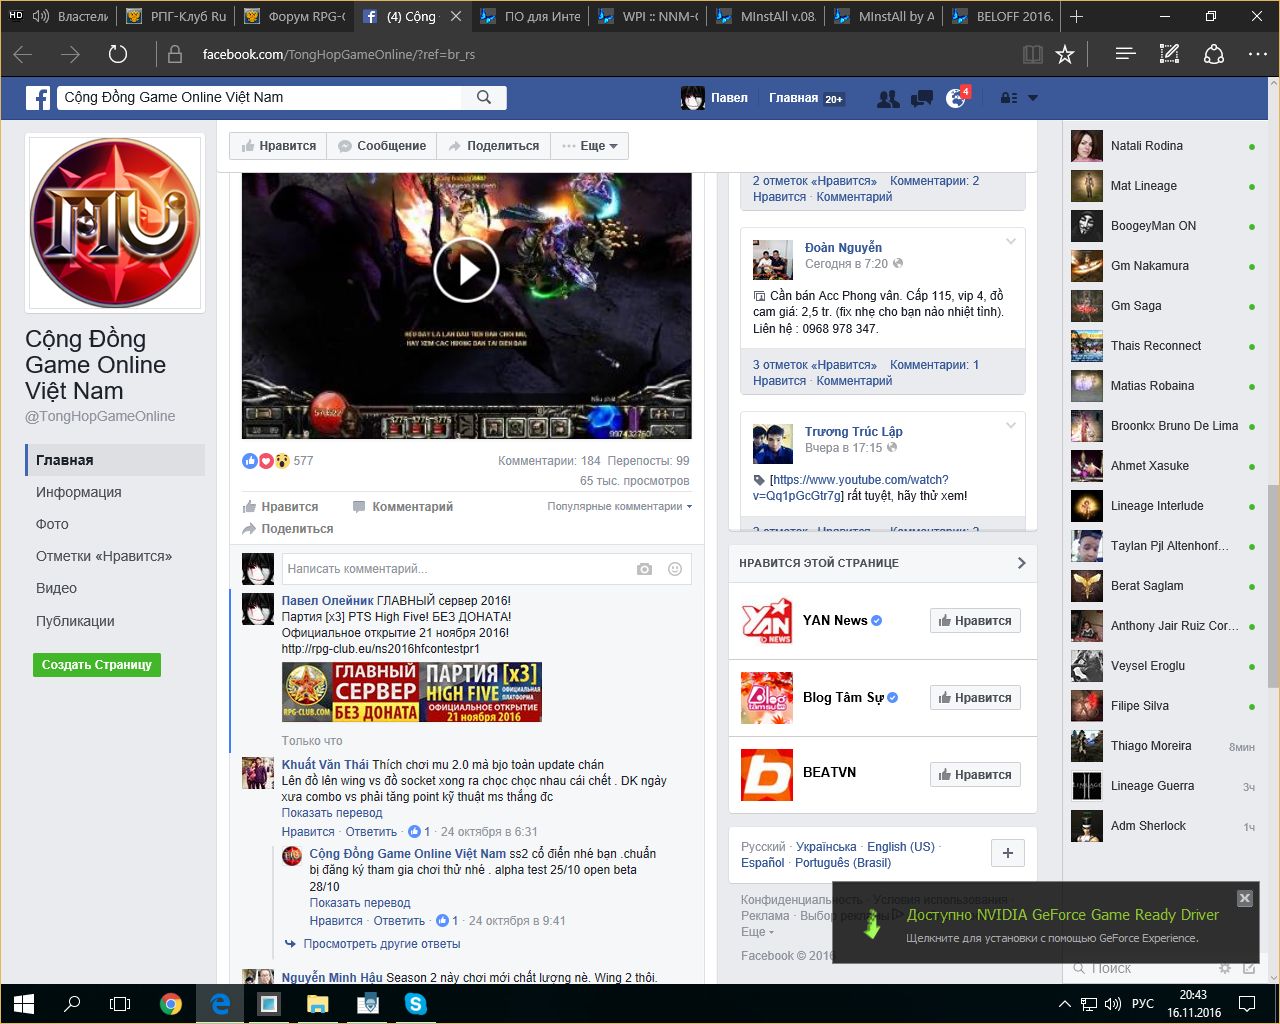Add another language with plus button
The width and height of the screenshot is (1280, 1024).
[x=1007, y=853]
